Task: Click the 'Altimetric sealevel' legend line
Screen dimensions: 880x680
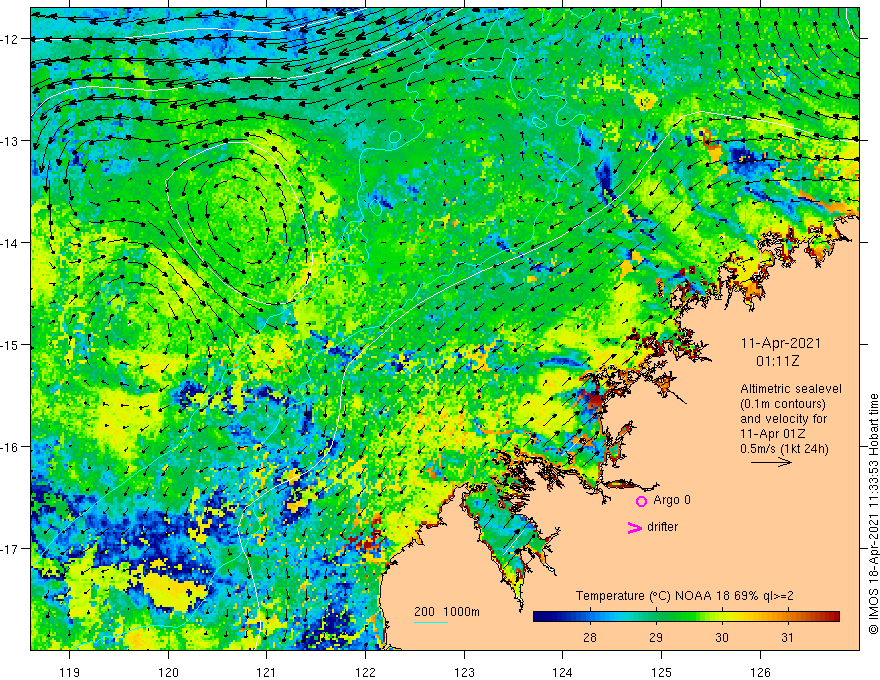Action: [x=791, y=389]
